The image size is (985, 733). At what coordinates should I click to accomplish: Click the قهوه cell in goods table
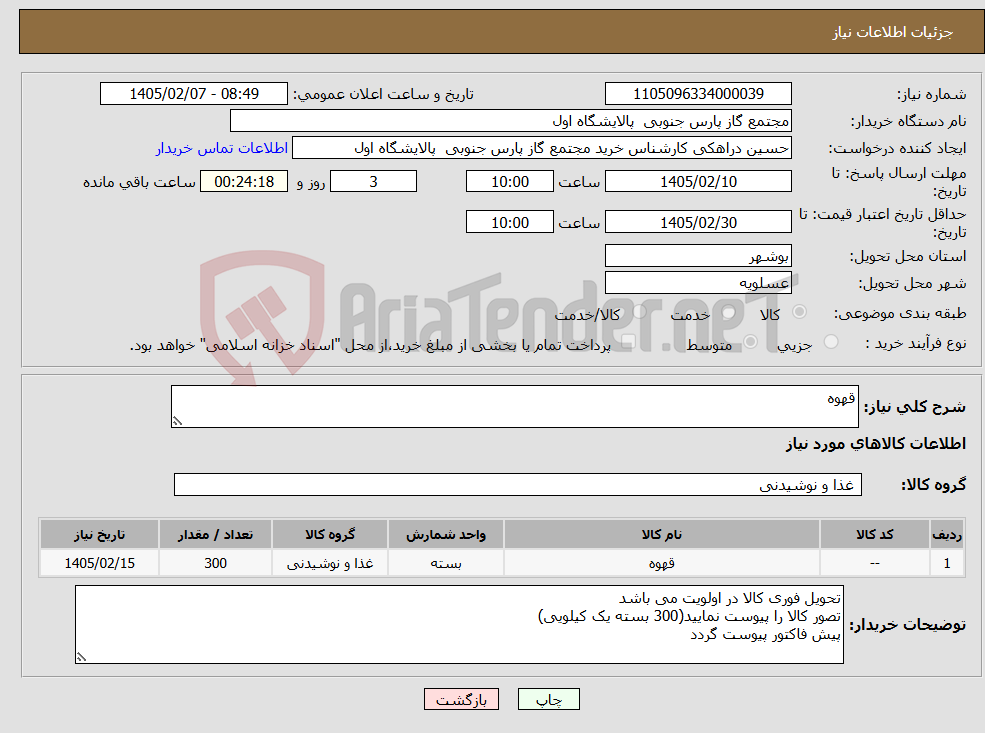(x=661, y=563)
